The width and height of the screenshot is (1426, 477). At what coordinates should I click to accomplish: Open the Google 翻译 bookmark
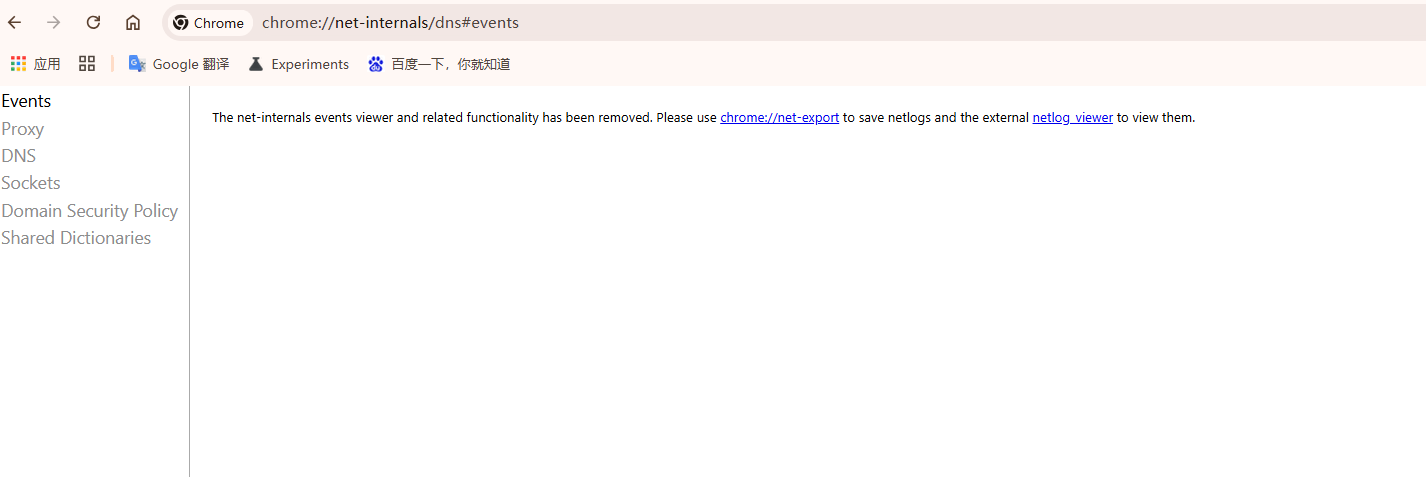coord(179,64)
